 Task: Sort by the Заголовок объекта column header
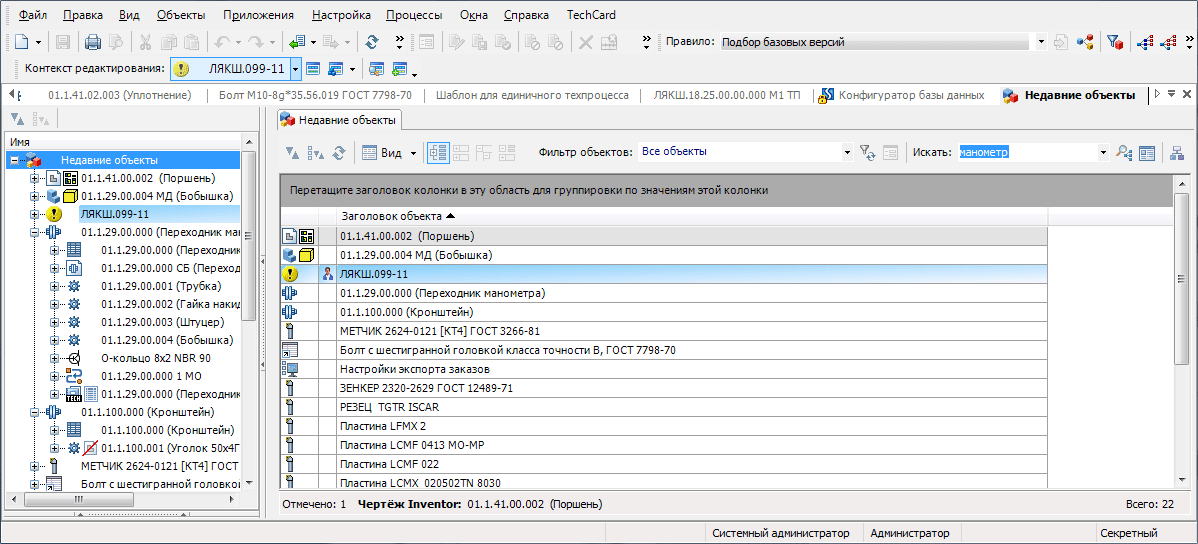[397, 216]
